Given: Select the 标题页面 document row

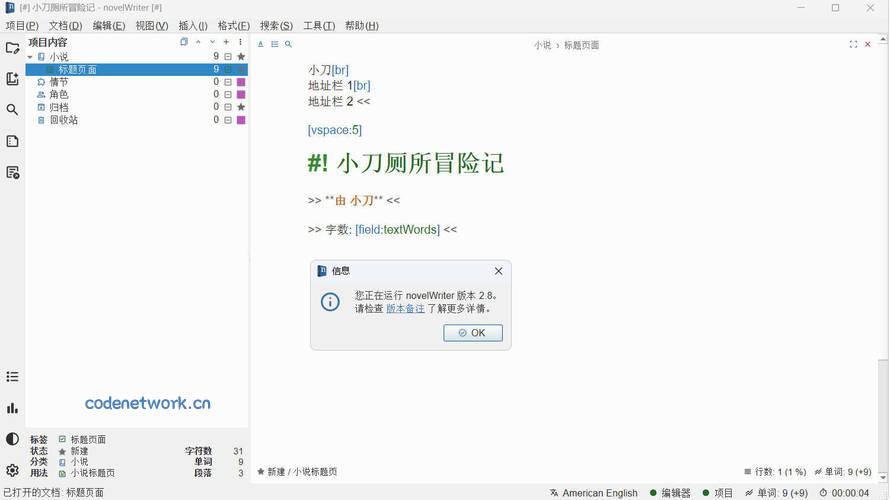Looking at the screenshot, I should click(137, 69).
